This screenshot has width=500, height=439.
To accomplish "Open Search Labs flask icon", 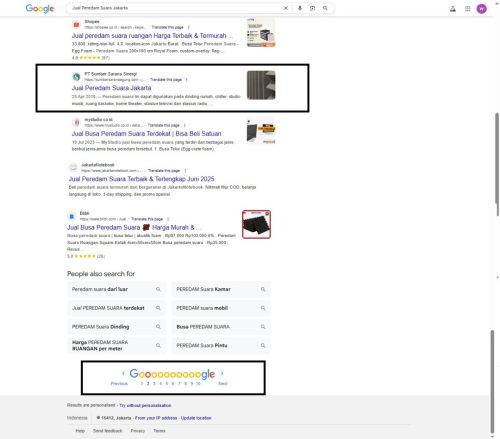I will 453,9.
